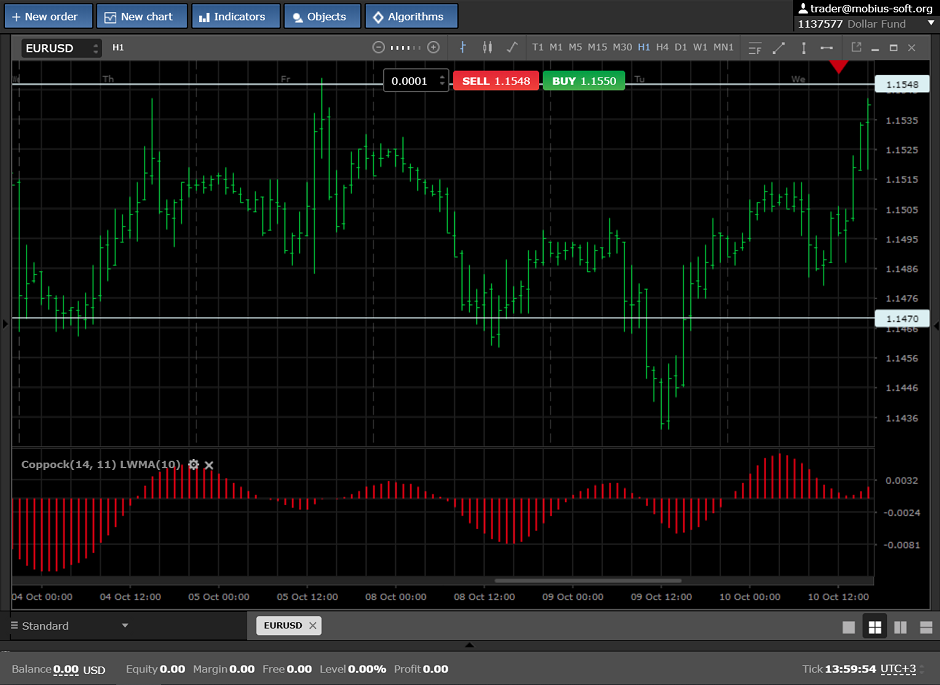
Task: Select M15 timeframe
Action: [597, 47]
